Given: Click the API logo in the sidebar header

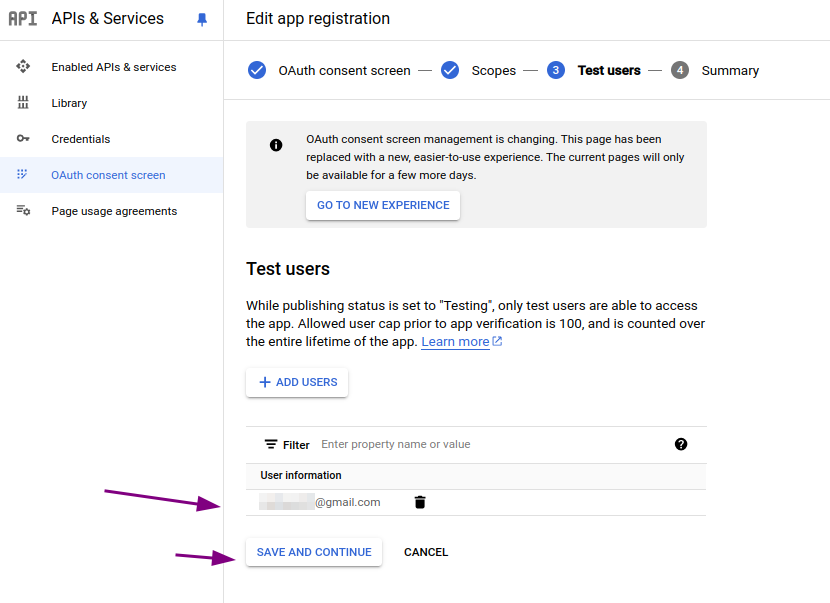Looking at the screenshot, I should click(23, 18).
